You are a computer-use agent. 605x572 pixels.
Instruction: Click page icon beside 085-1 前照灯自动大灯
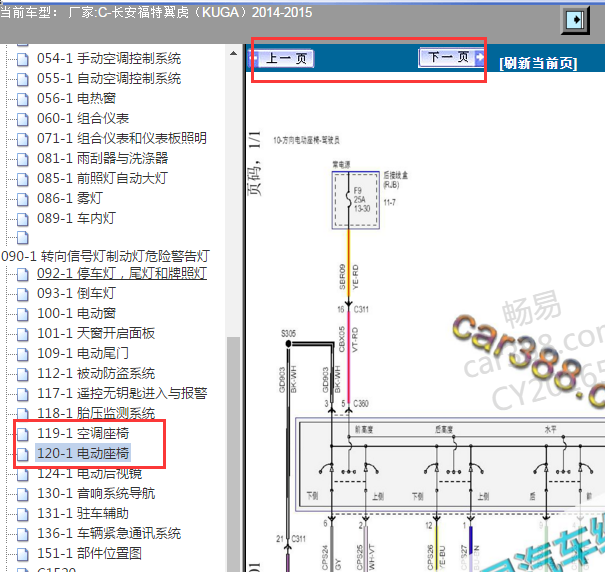point(23,179)
